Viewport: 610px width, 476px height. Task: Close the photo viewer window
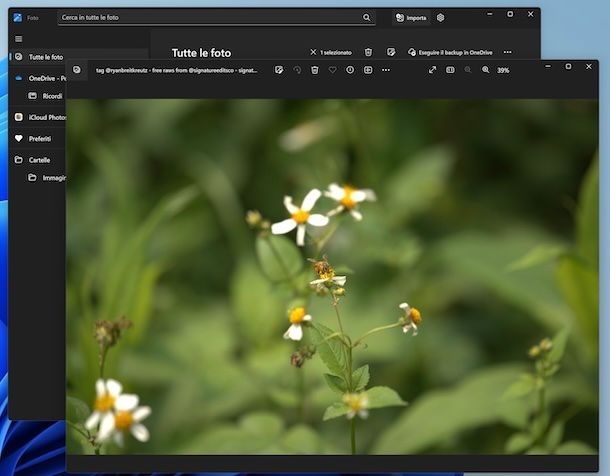[589, 66]
